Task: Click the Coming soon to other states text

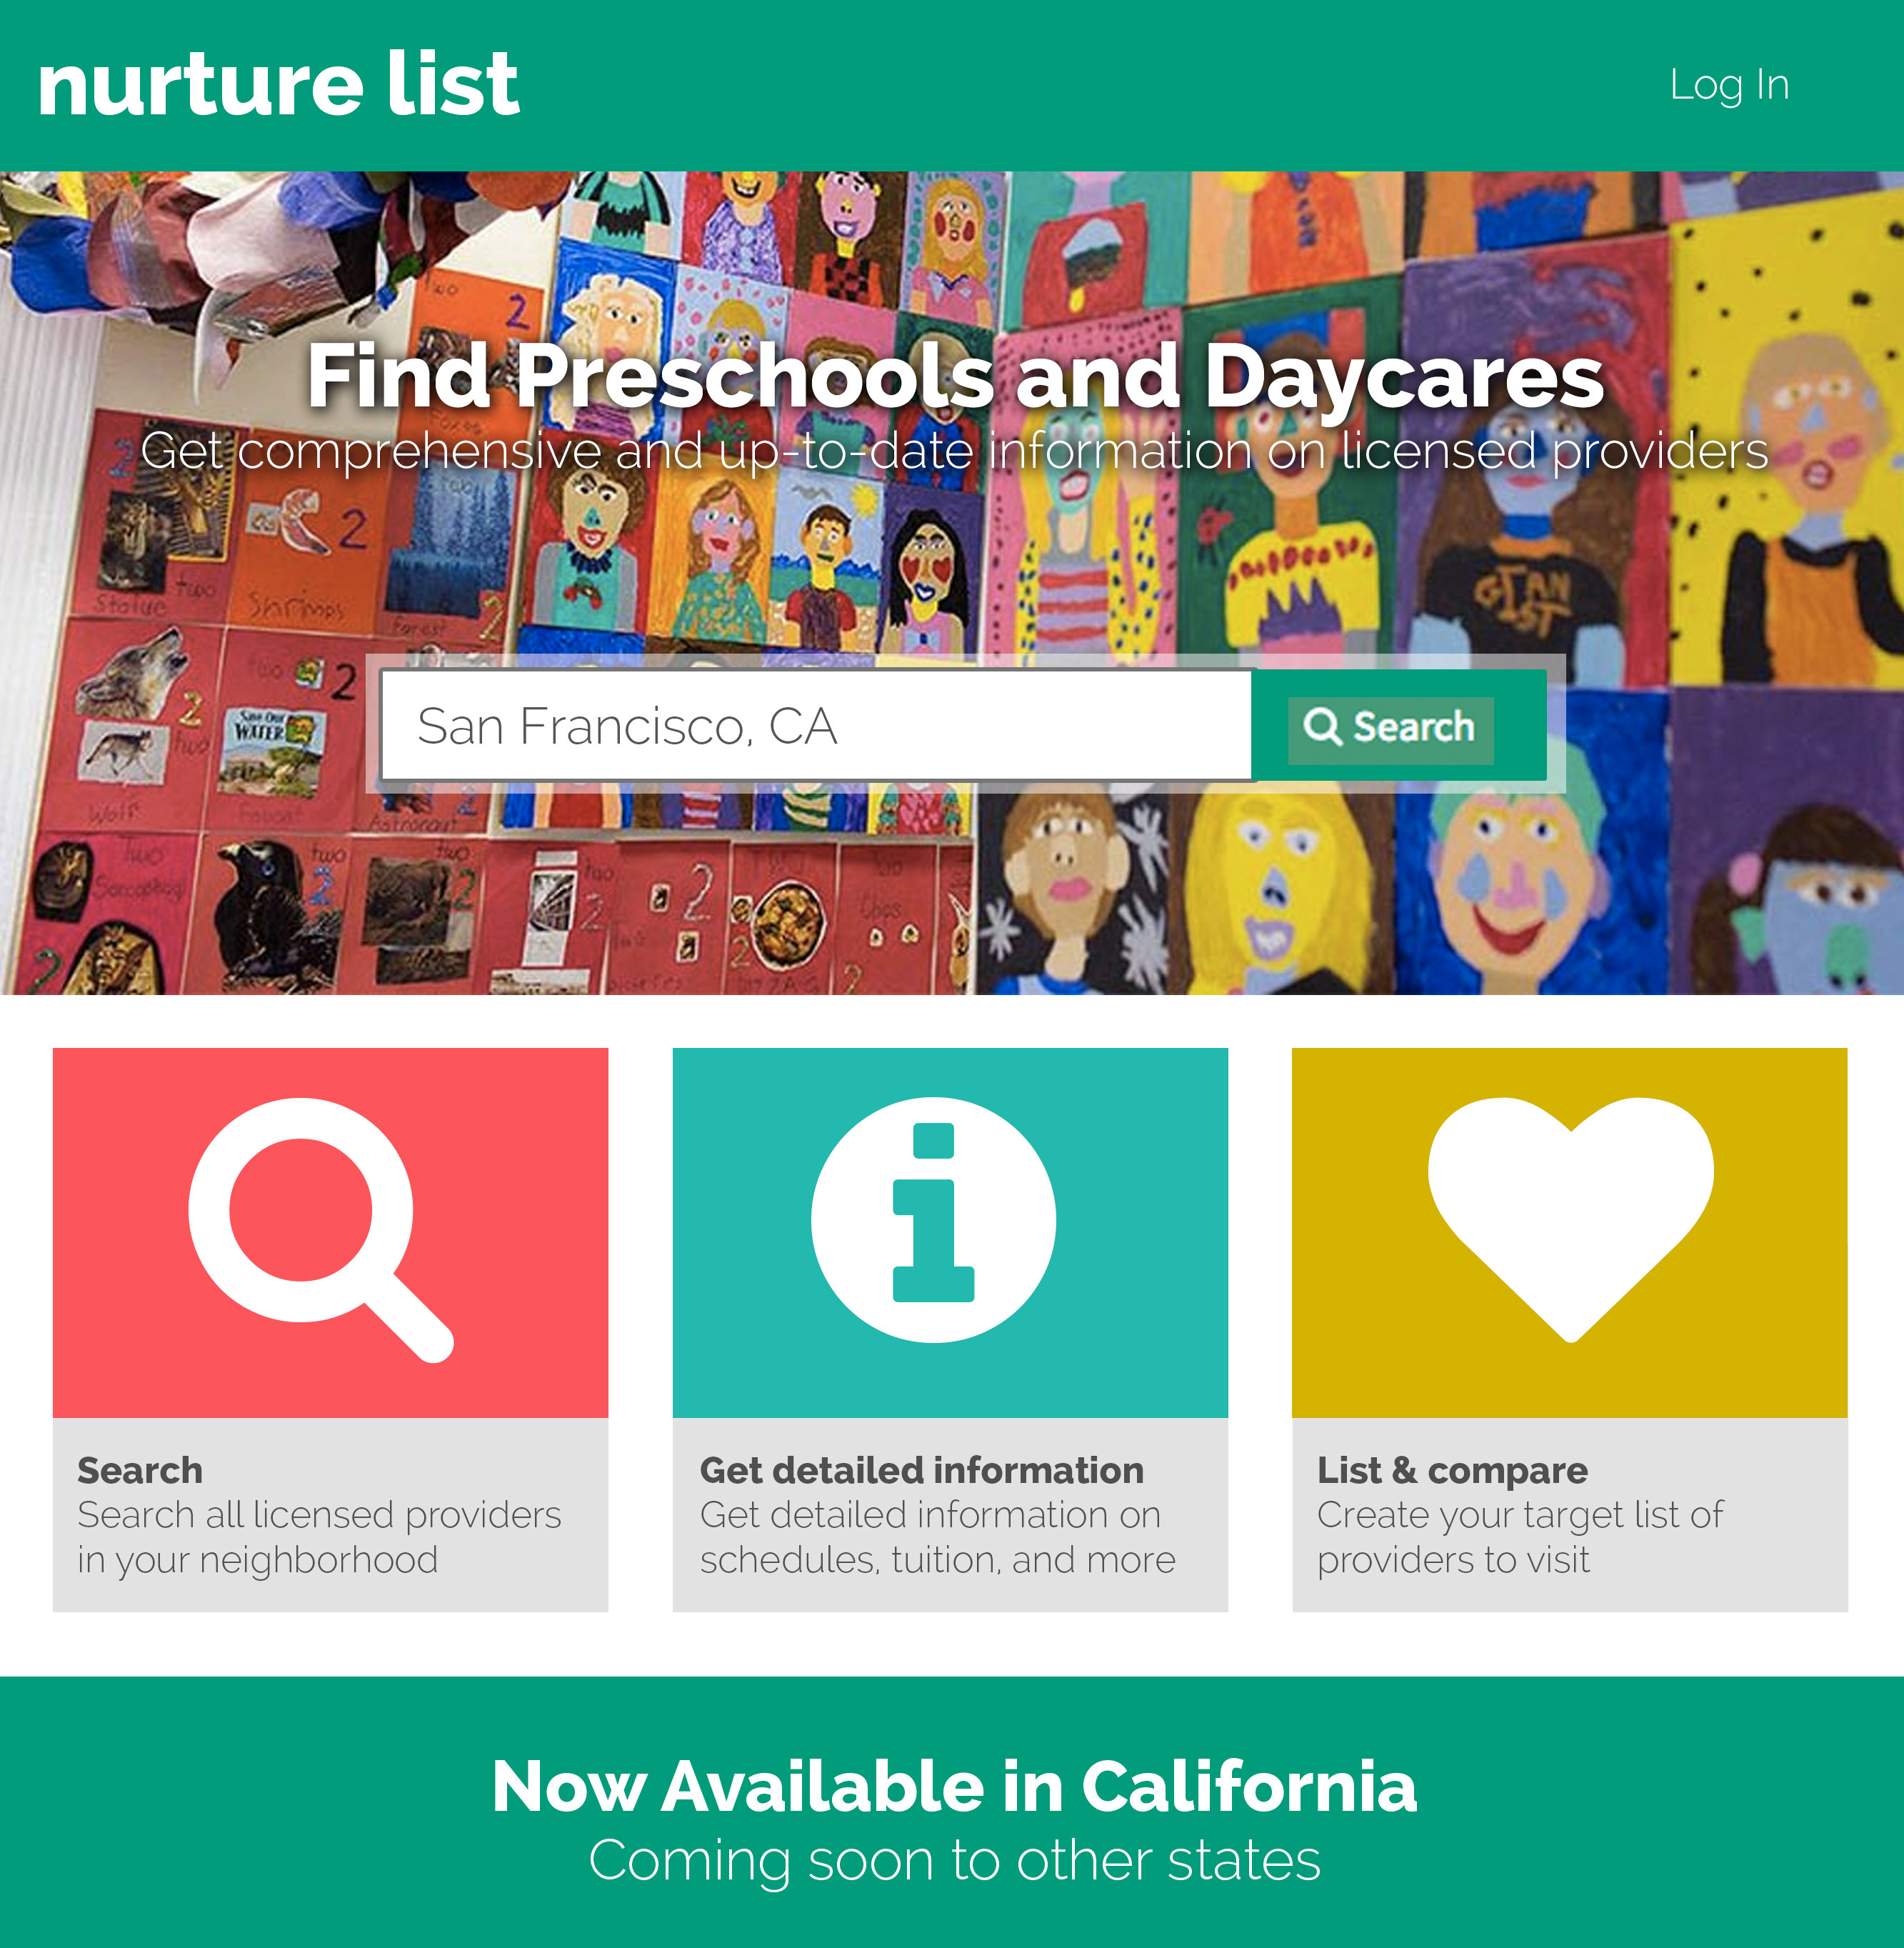Action: point(954,1860)
